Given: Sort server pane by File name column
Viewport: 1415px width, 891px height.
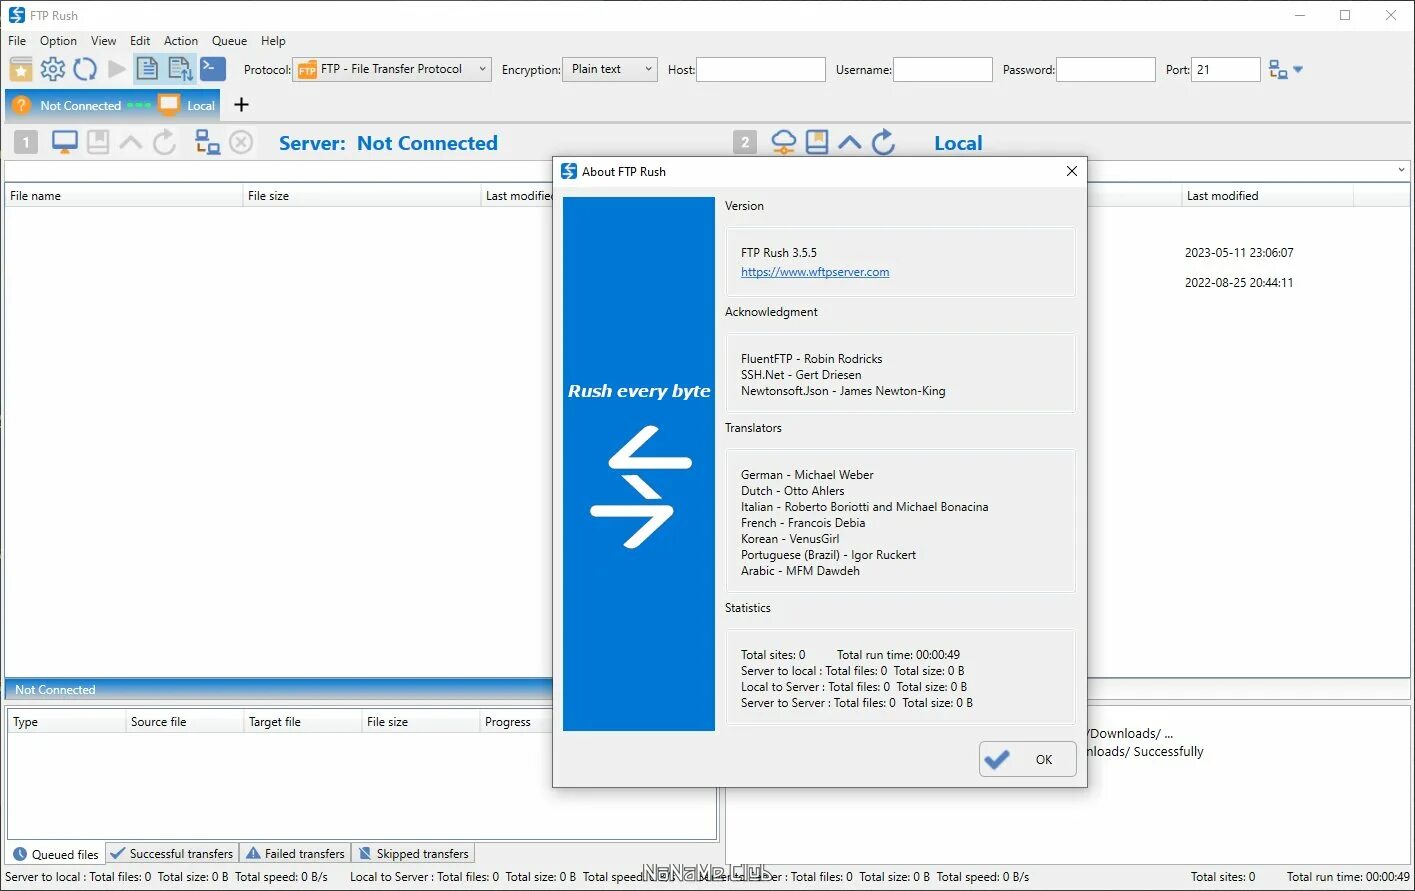Looking at the screenshot, I should 123,196.
